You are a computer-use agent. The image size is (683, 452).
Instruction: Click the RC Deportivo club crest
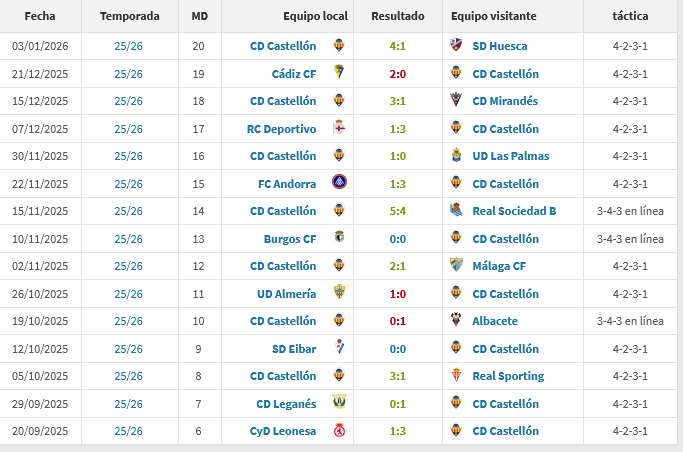338,129
